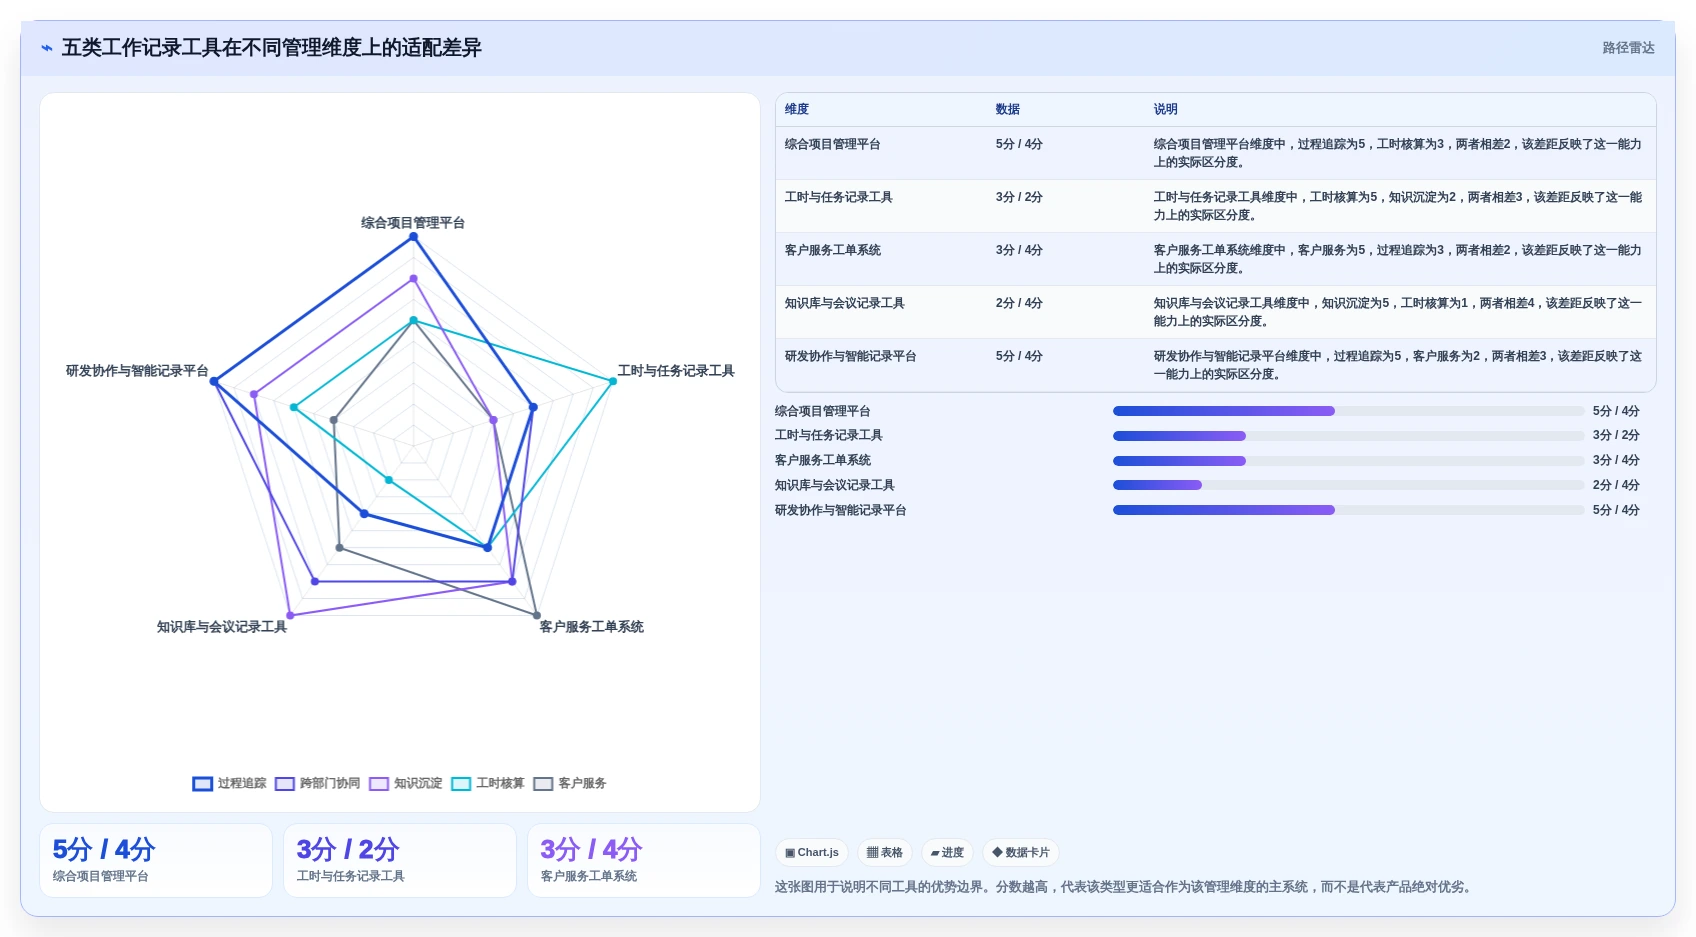
Task: Select the 数据卡片 tag chip
Action: coord(1021,852)
